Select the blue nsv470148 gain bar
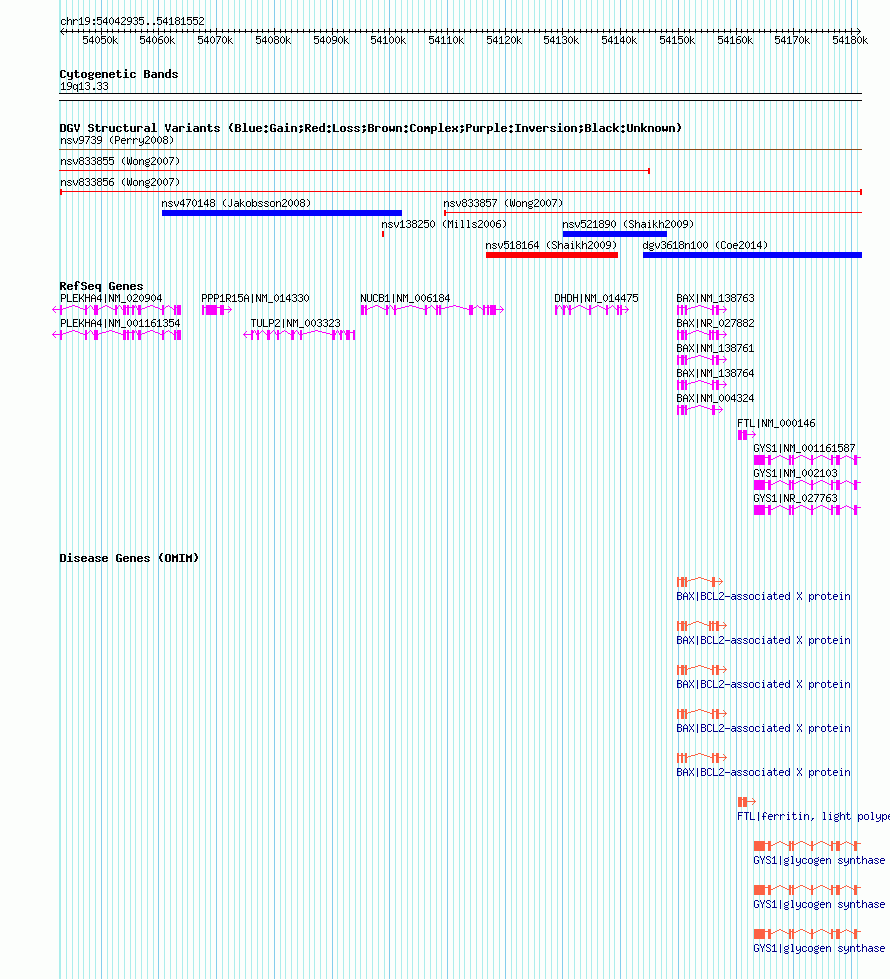The width and height of the screenshot is (890, 979). tap(282, 213)
